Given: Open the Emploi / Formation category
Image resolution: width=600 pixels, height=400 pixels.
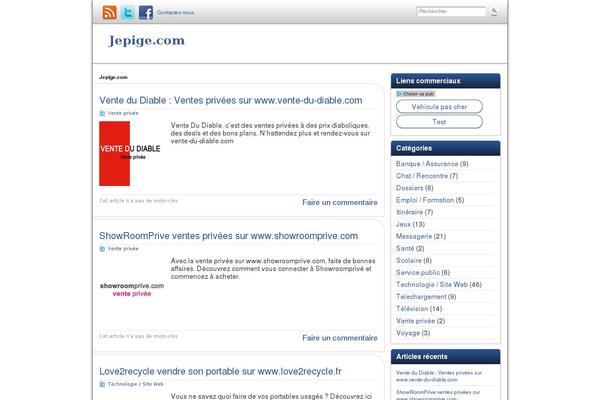Looking at the screenshot, I should click(425, 200).
